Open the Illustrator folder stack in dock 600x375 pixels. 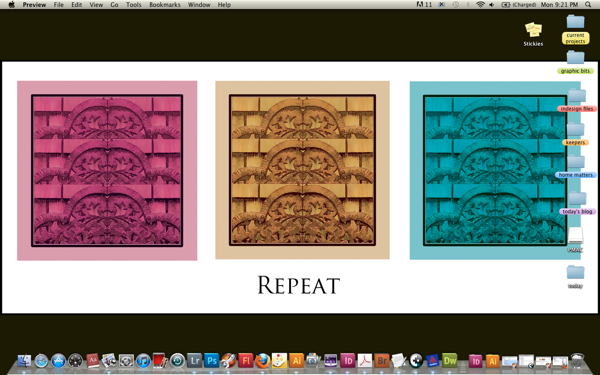(x=492, y=361)
